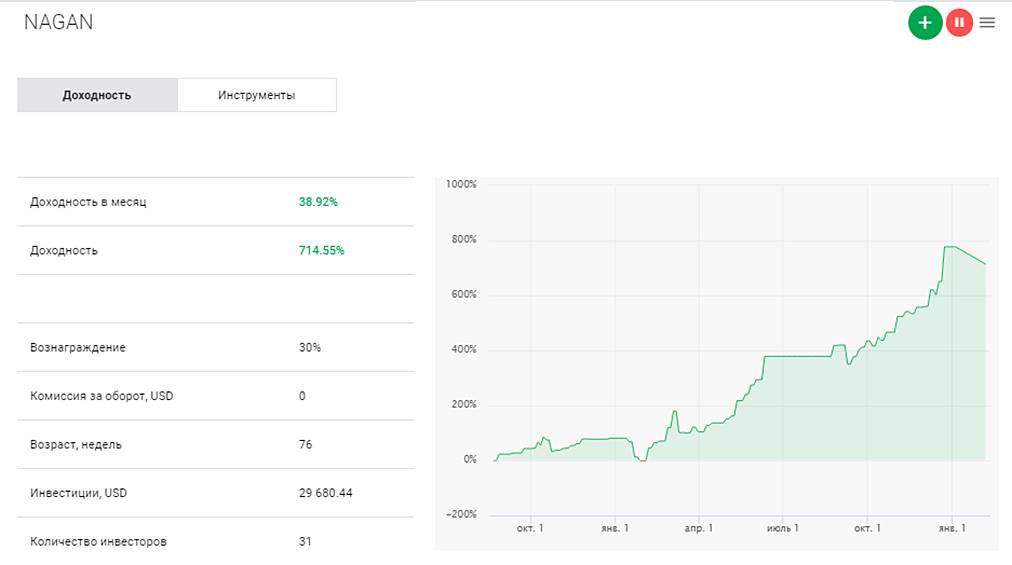
Task: Click the Возраст, недель value 76
Action: [x=305, y=444]
